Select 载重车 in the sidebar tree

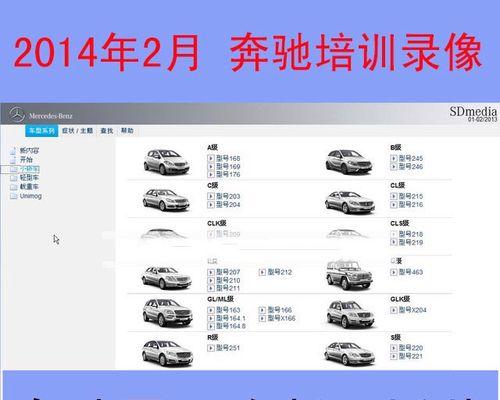click(x=29, y=187)
